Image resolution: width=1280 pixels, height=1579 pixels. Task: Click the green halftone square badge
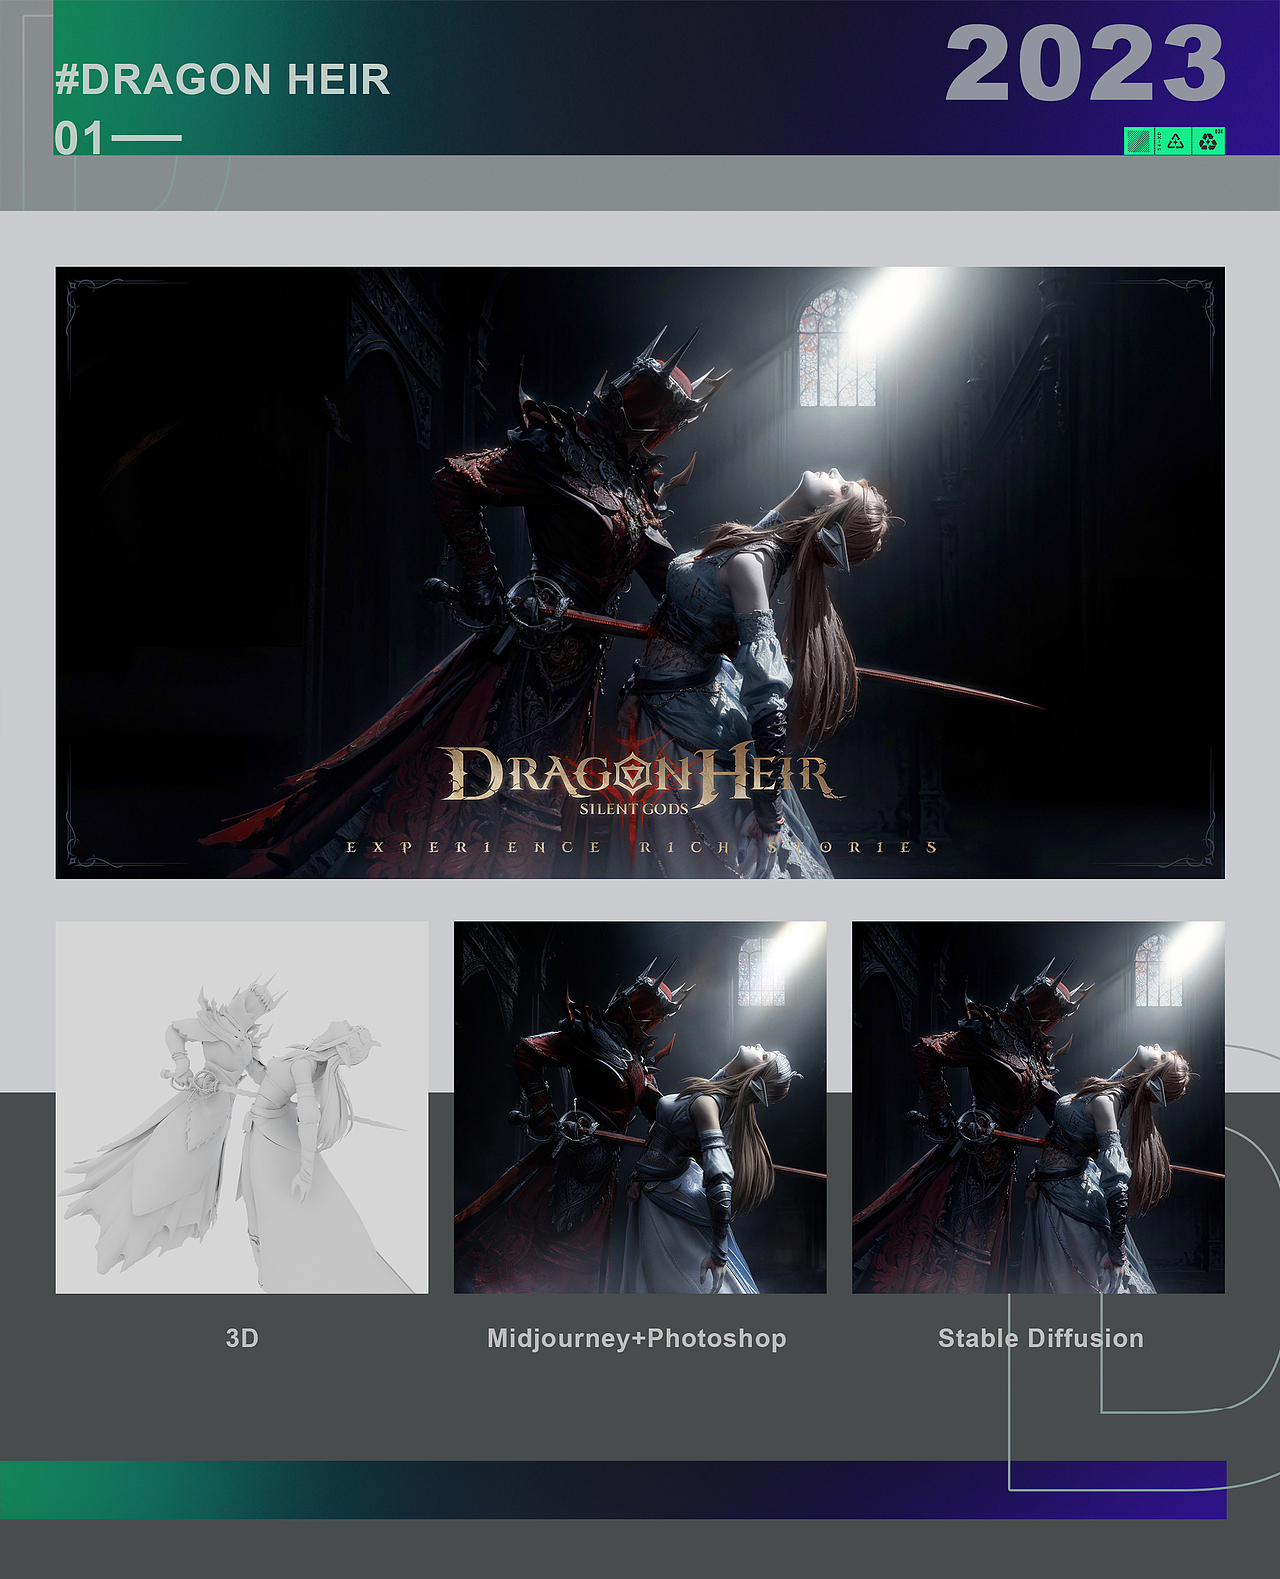[x=1137, y=141]
